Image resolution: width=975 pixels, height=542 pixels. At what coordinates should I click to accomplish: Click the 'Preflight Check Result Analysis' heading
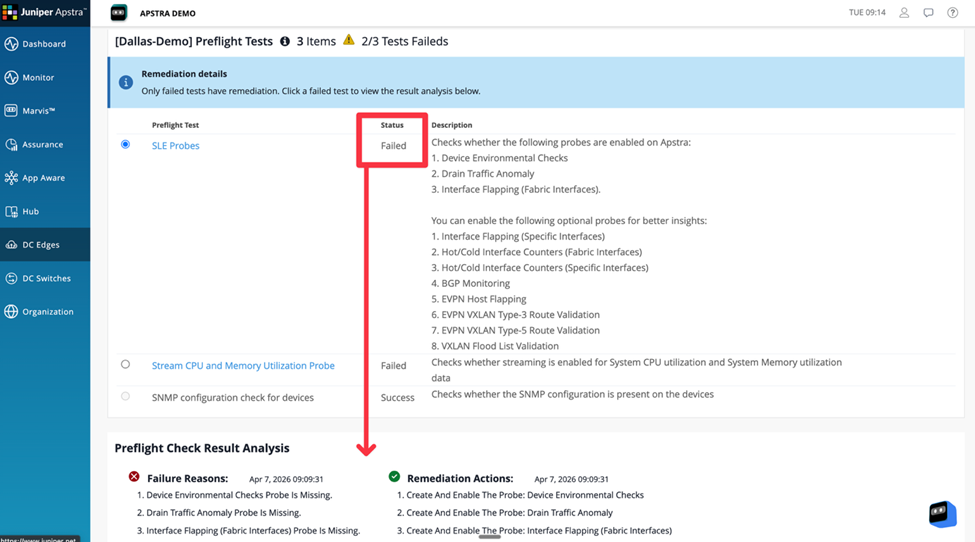(x=202, y=448)
